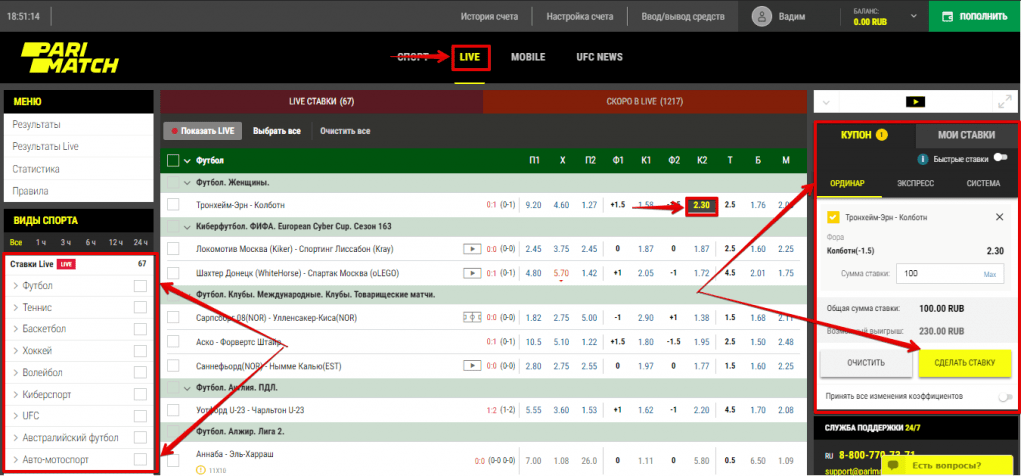Open live video for Шахтер Донецк (WhiteHorse) match

click(x=472, y=273)
